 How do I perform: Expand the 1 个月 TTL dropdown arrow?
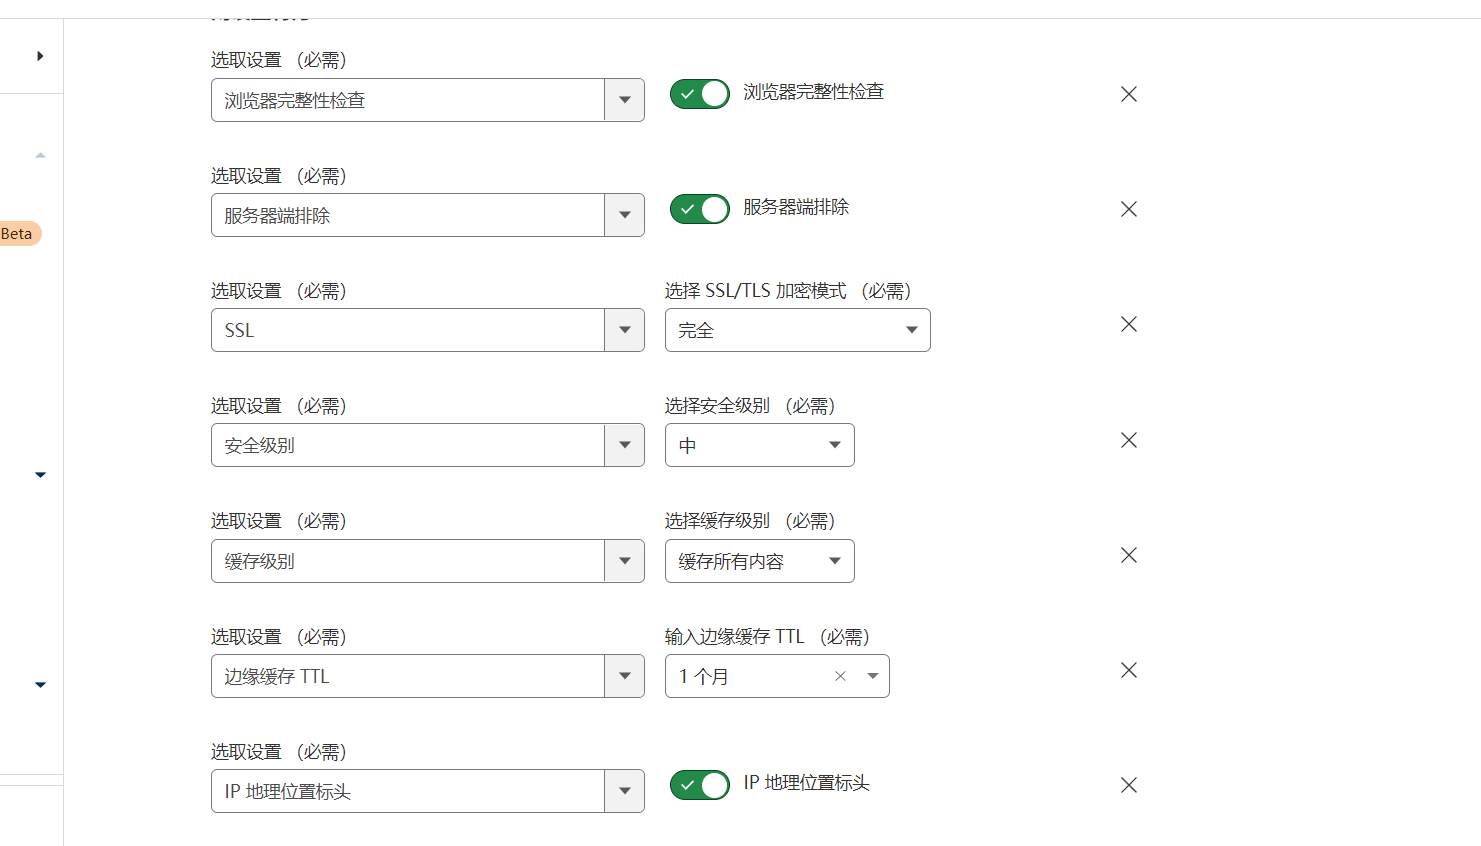tap(873, 676)
